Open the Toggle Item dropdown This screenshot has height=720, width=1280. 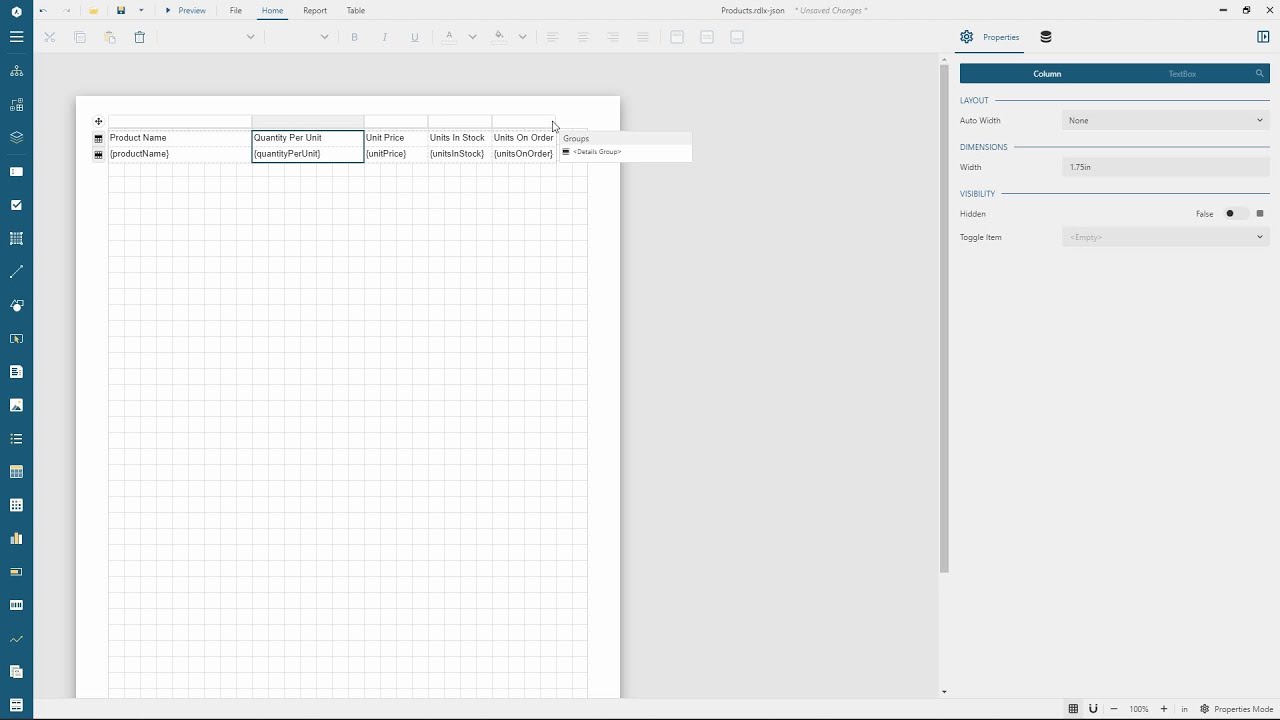point(1166,238)
